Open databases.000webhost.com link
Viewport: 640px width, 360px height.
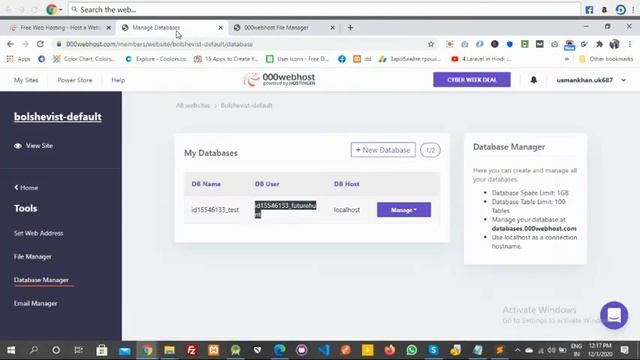click(534, 229)
